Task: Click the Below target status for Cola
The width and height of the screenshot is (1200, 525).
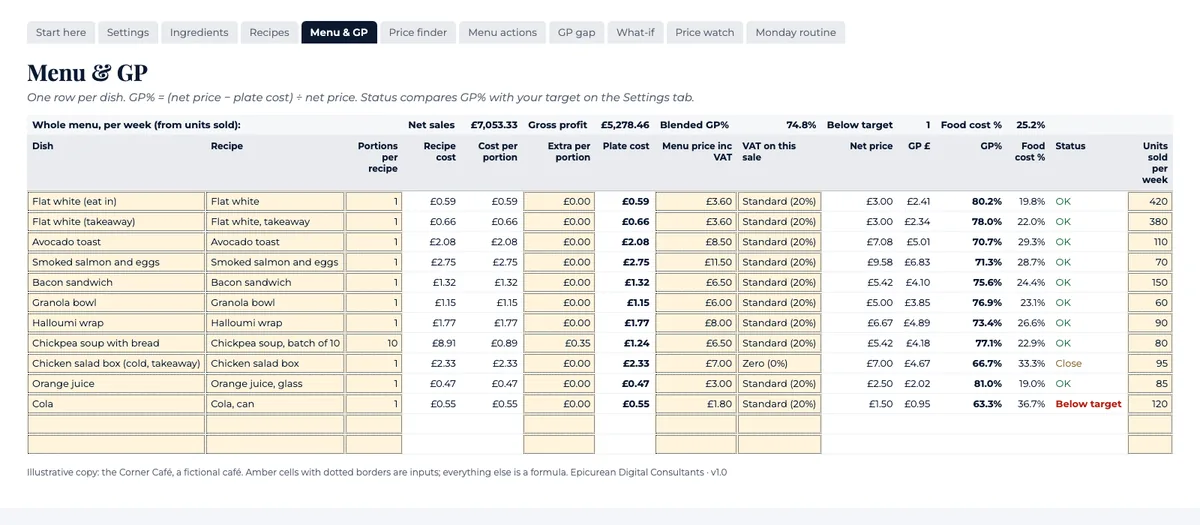Action: coord(1088,404)
